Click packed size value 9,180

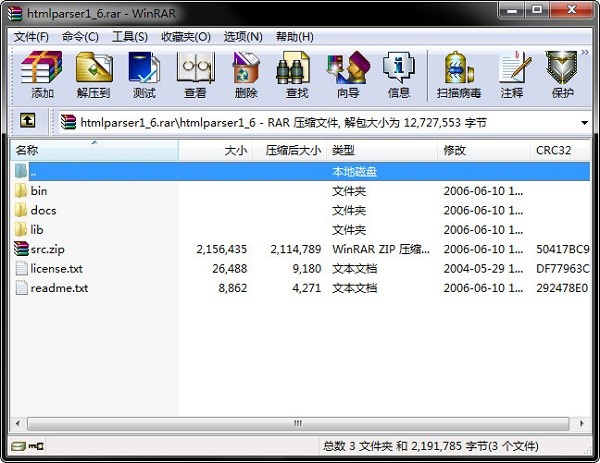(307, 269)
